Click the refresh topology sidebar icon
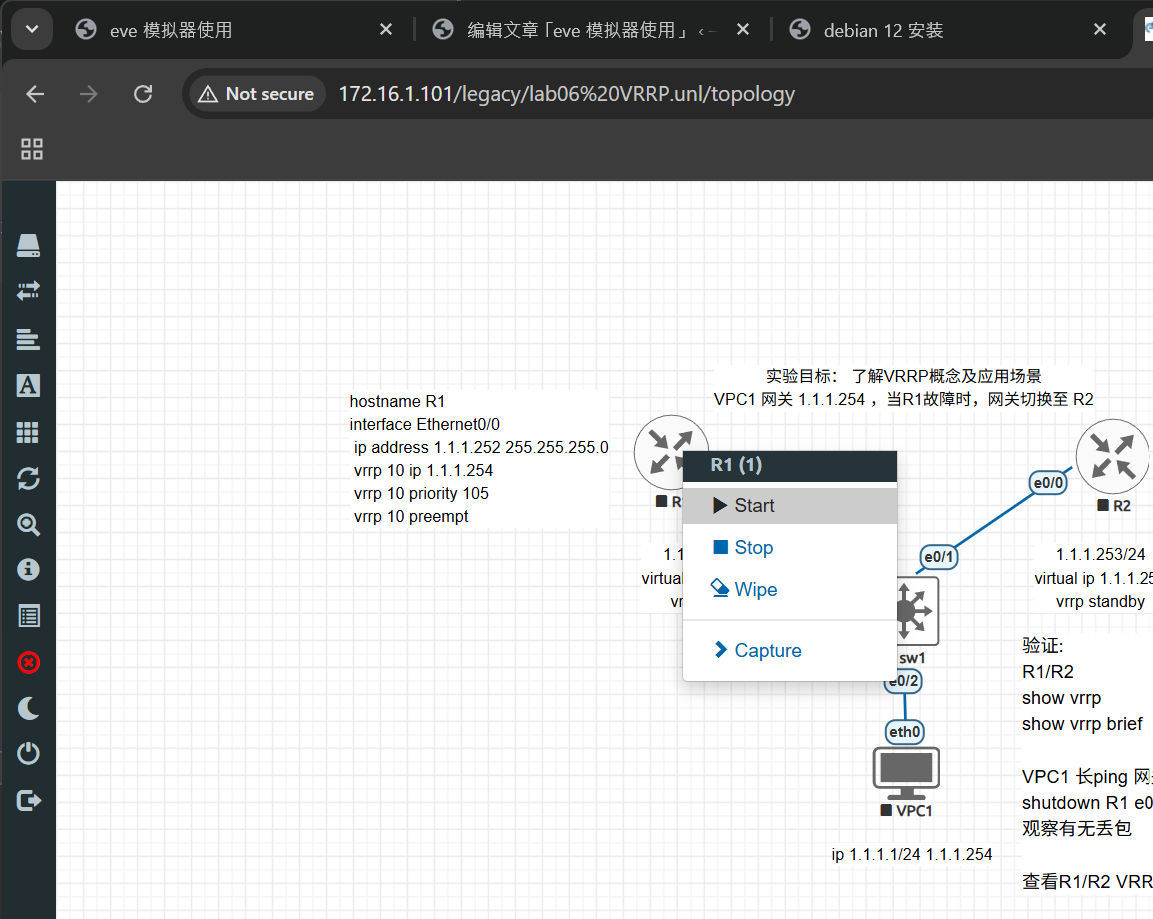 point(28,479)
